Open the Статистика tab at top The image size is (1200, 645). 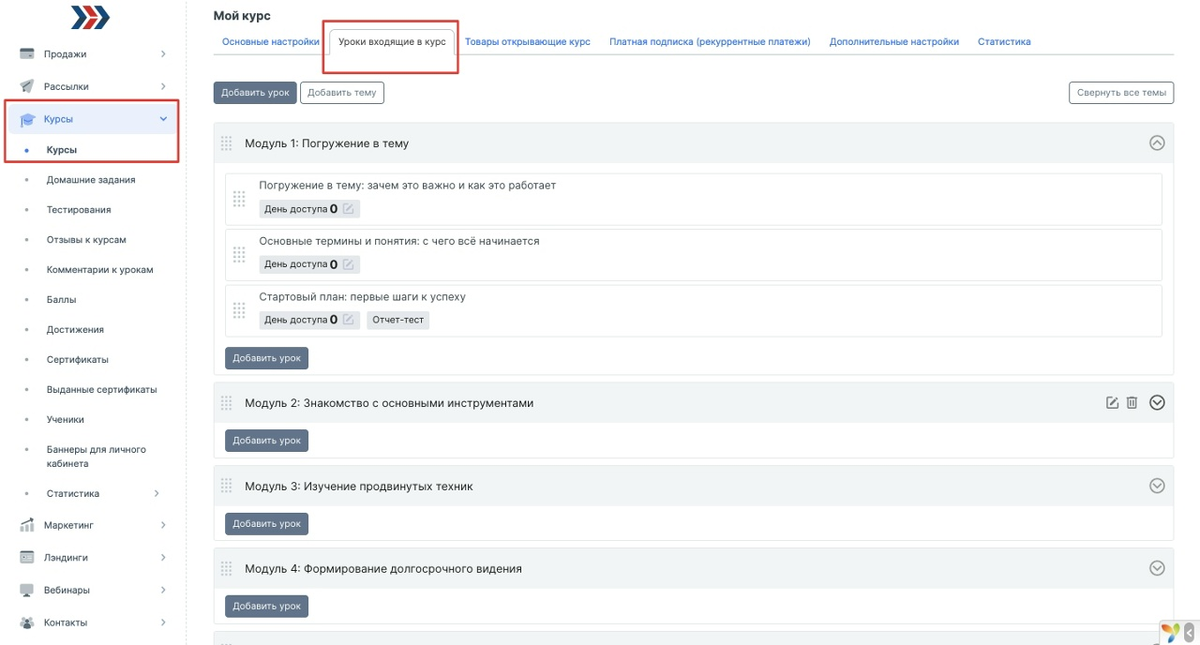[1004, 42]
